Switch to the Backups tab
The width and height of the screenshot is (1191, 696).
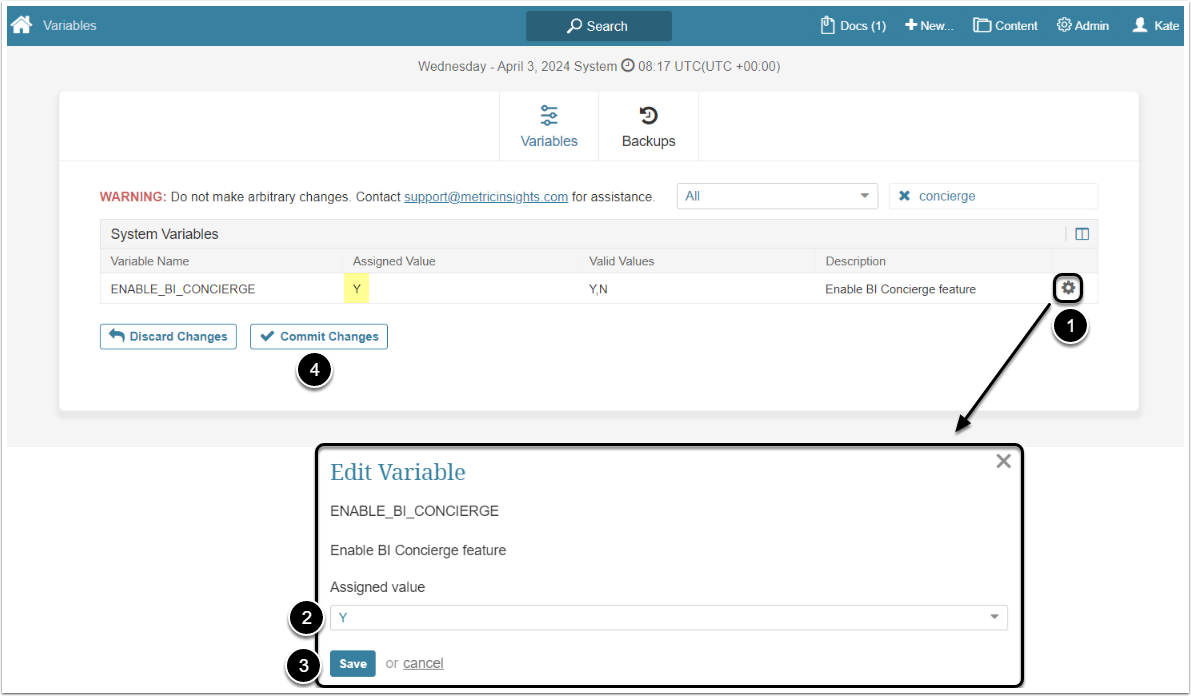(648, 127)
